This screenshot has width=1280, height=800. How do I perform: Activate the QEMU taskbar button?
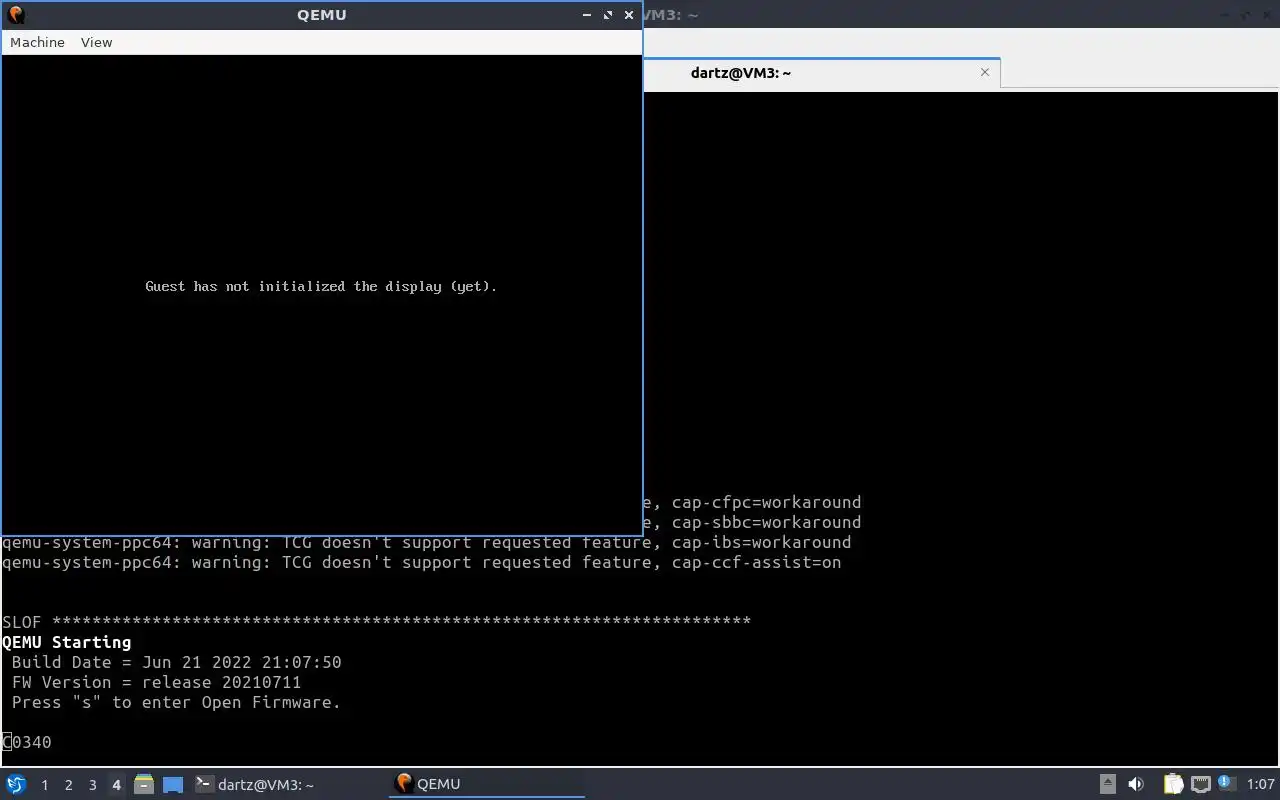pyautogui.click(x=487, y=784)
